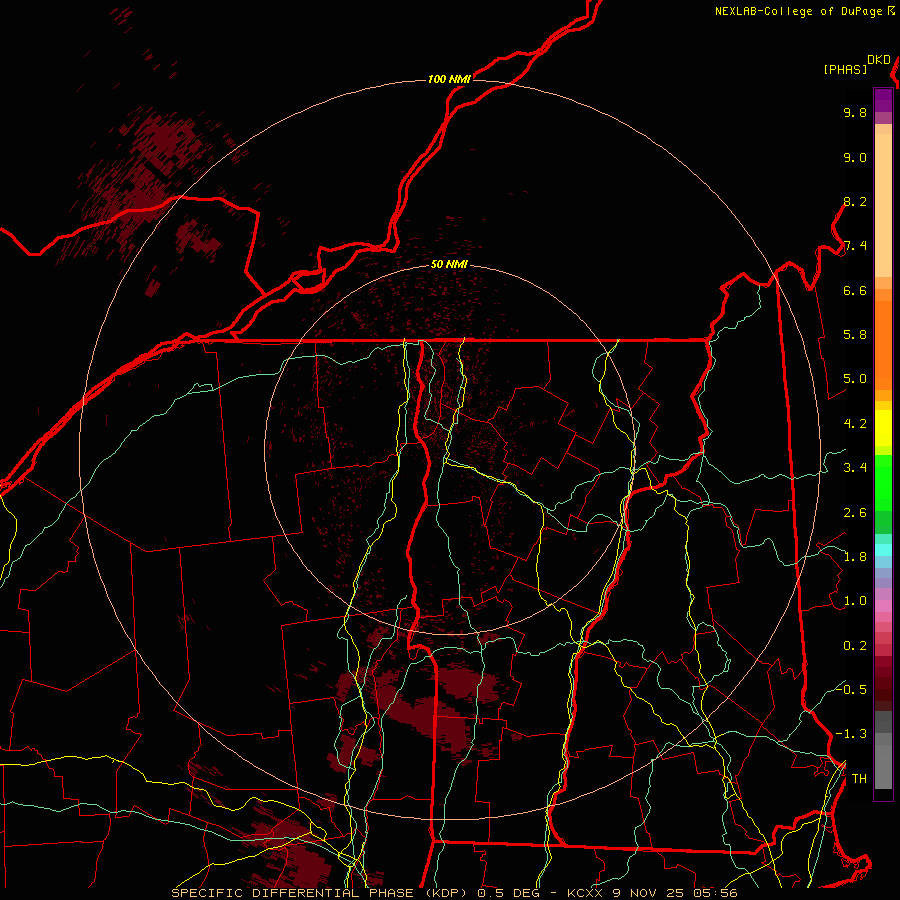Pick the orange band on the color scale
Screen dimensions: 900x900
coord(883,345)
